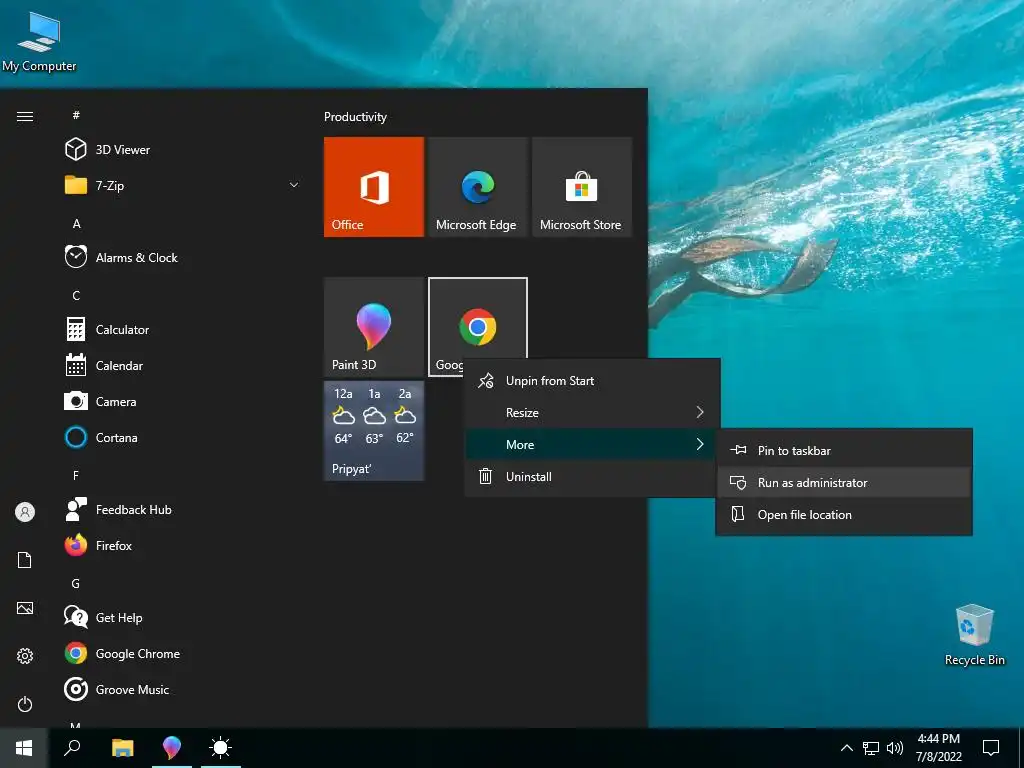Open the Resize submenu
The image size is (1024, 768).
[x=592, y=413]
